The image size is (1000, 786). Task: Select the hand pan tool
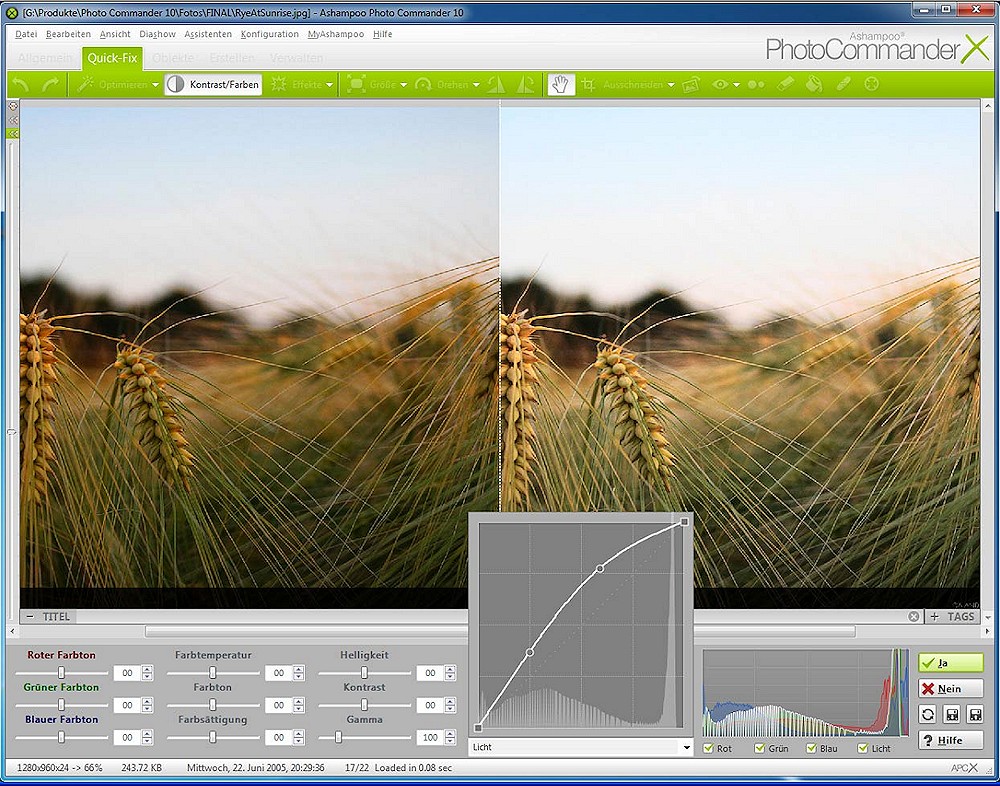561,85
